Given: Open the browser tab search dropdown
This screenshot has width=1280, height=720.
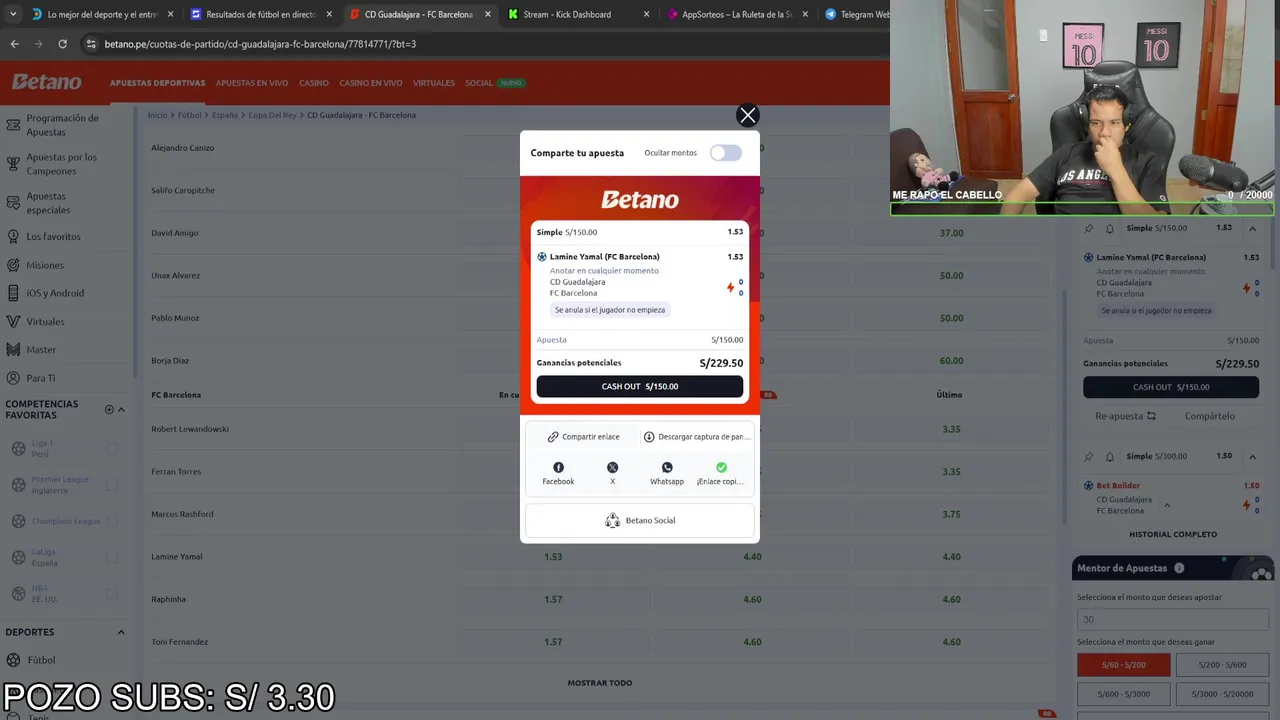Looking at the screenshot, I should tap(13, 14).
